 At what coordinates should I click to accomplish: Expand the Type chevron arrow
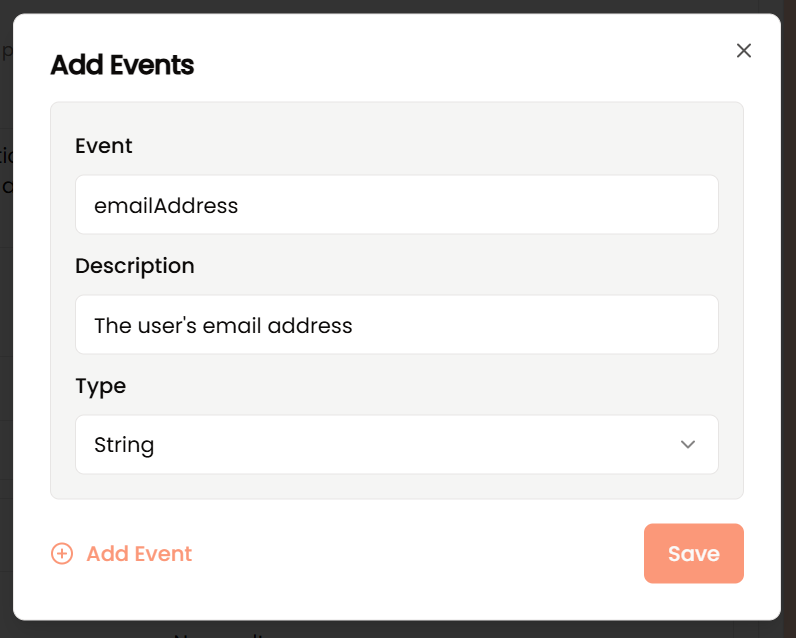687,445
